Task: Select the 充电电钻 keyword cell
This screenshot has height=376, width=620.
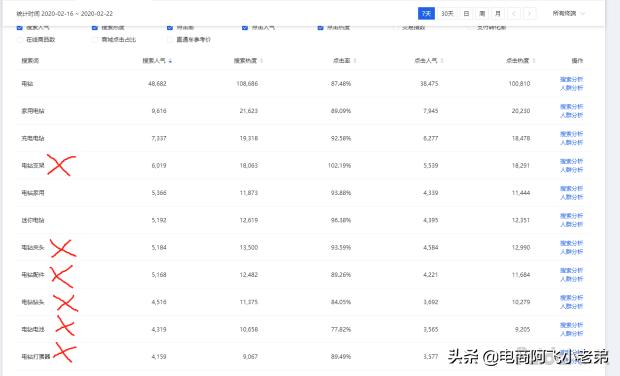Action: coord(33,138)
